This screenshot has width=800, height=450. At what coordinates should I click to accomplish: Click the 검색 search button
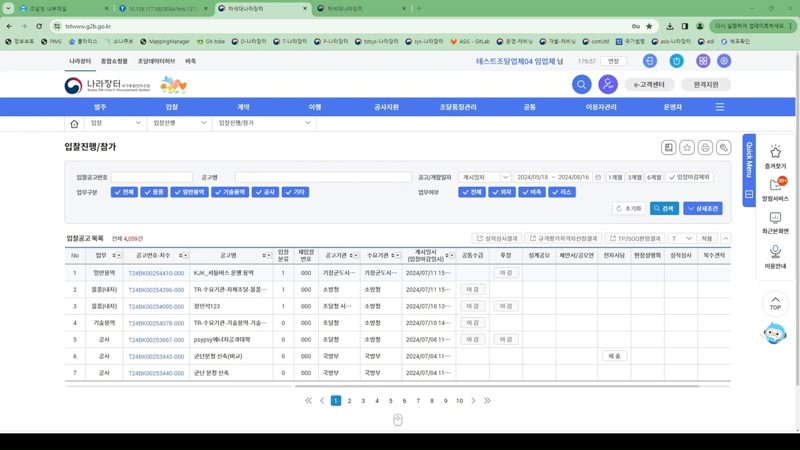tap(664, 208)
